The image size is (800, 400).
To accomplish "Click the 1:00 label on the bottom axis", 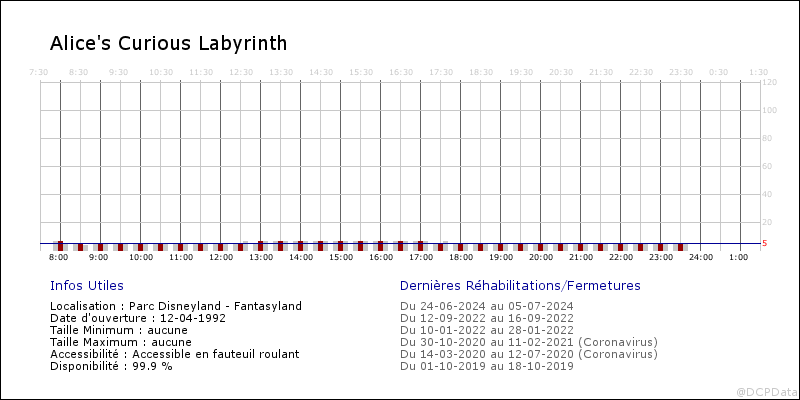I will [739, 258].
